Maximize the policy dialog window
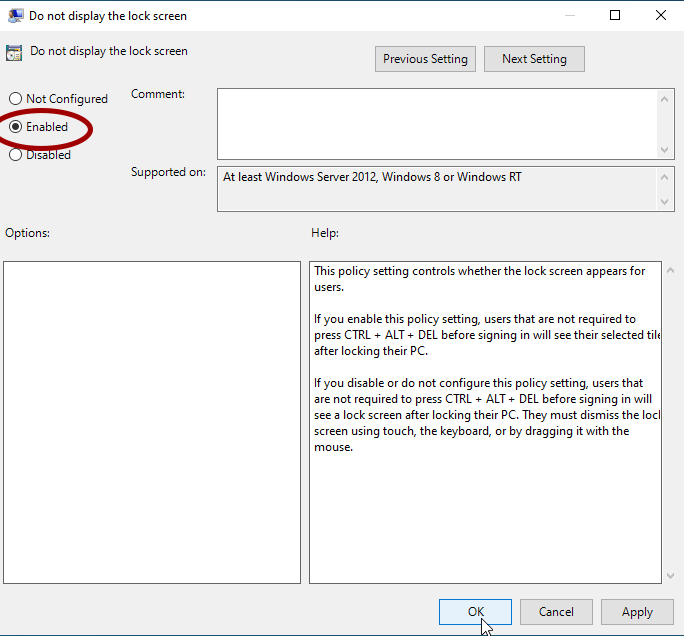Viewport: 684px width, 636px height. pyautogui.click(x=615, y=16)
